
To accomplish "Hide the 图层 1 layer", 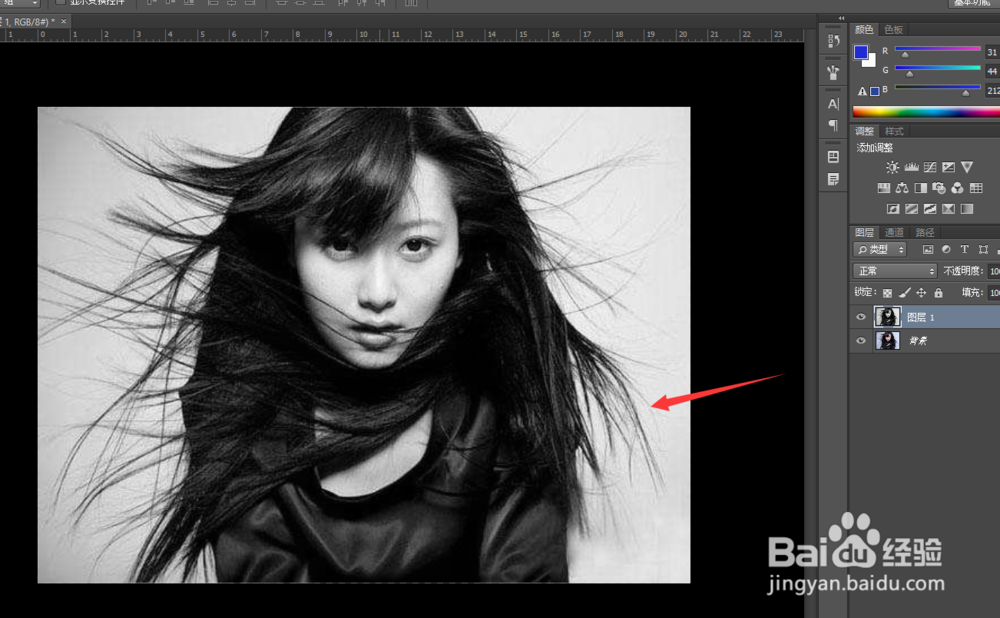I will 860,317.
